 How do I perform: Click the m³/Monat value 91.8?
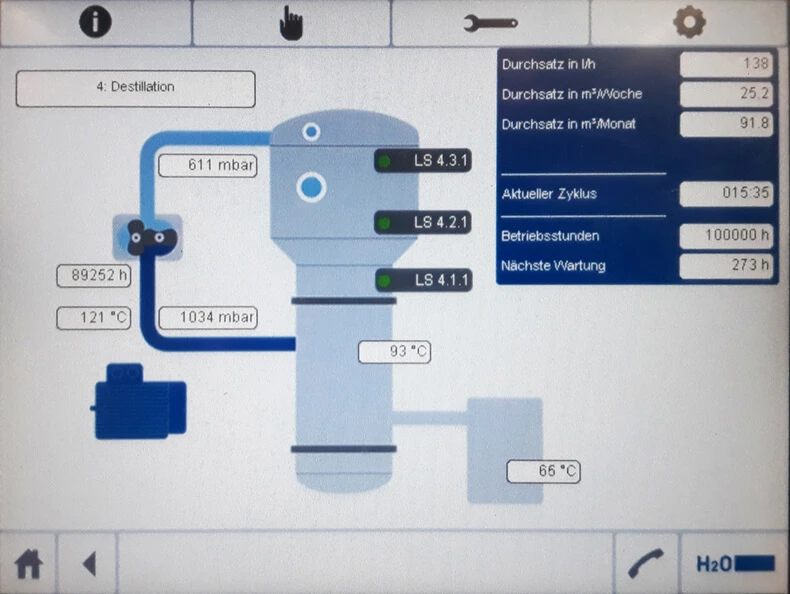(x=726, y=124)
